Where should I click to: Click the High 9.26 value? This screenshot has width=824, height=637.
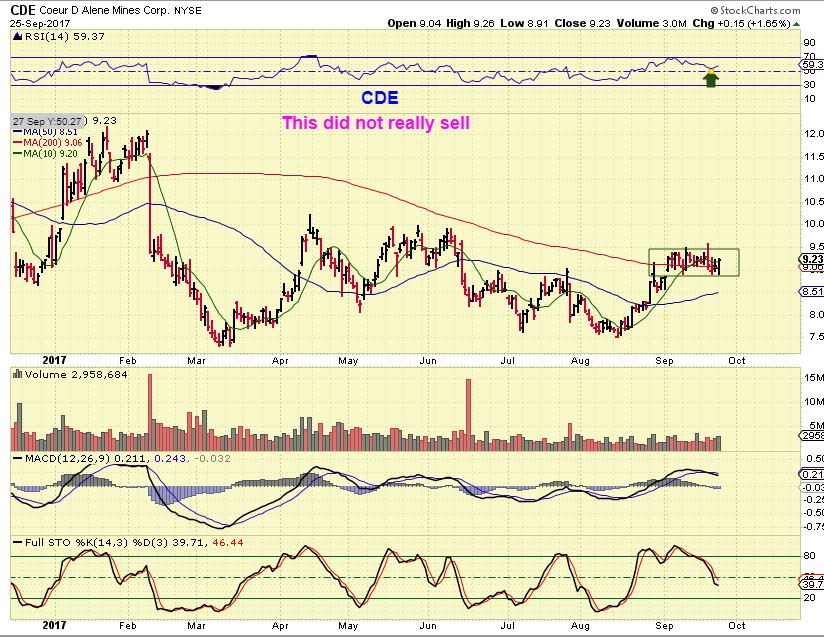coord(470,24)
